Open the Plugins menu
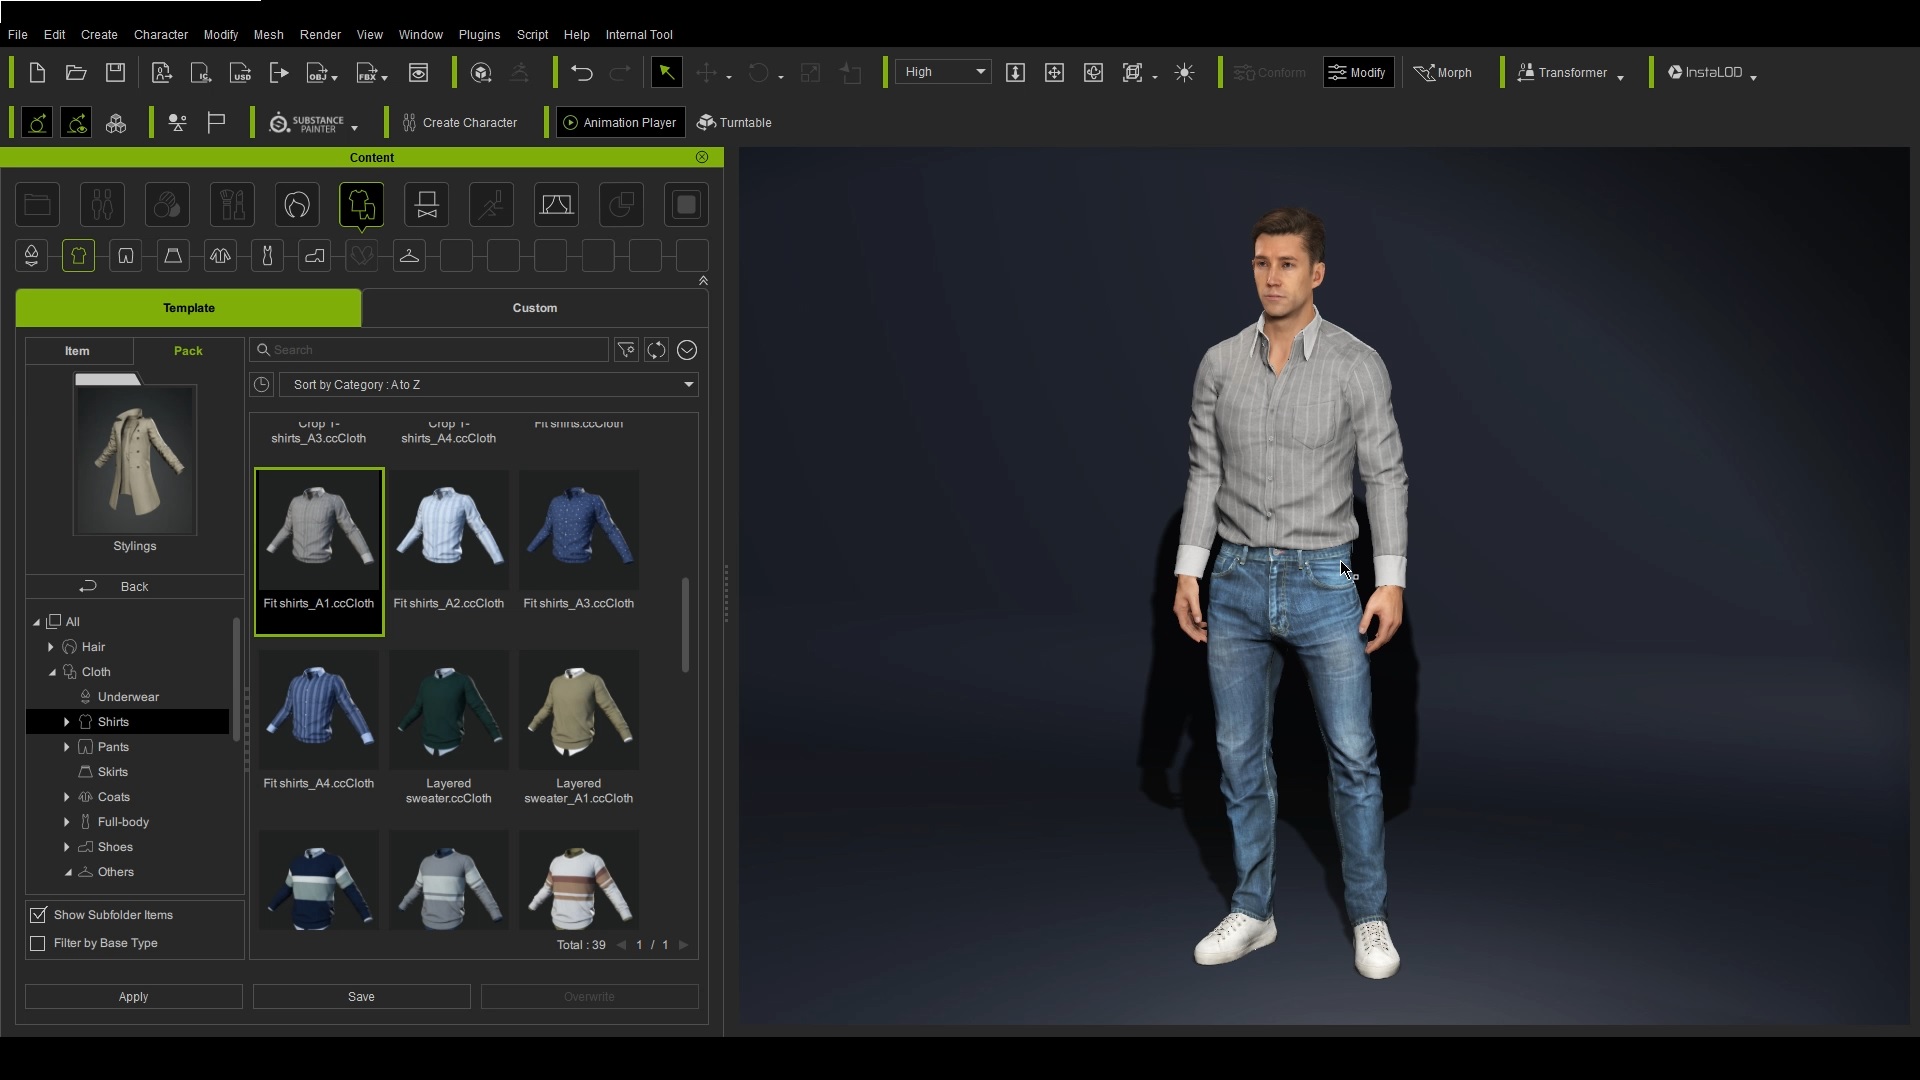 coord(479,34)
